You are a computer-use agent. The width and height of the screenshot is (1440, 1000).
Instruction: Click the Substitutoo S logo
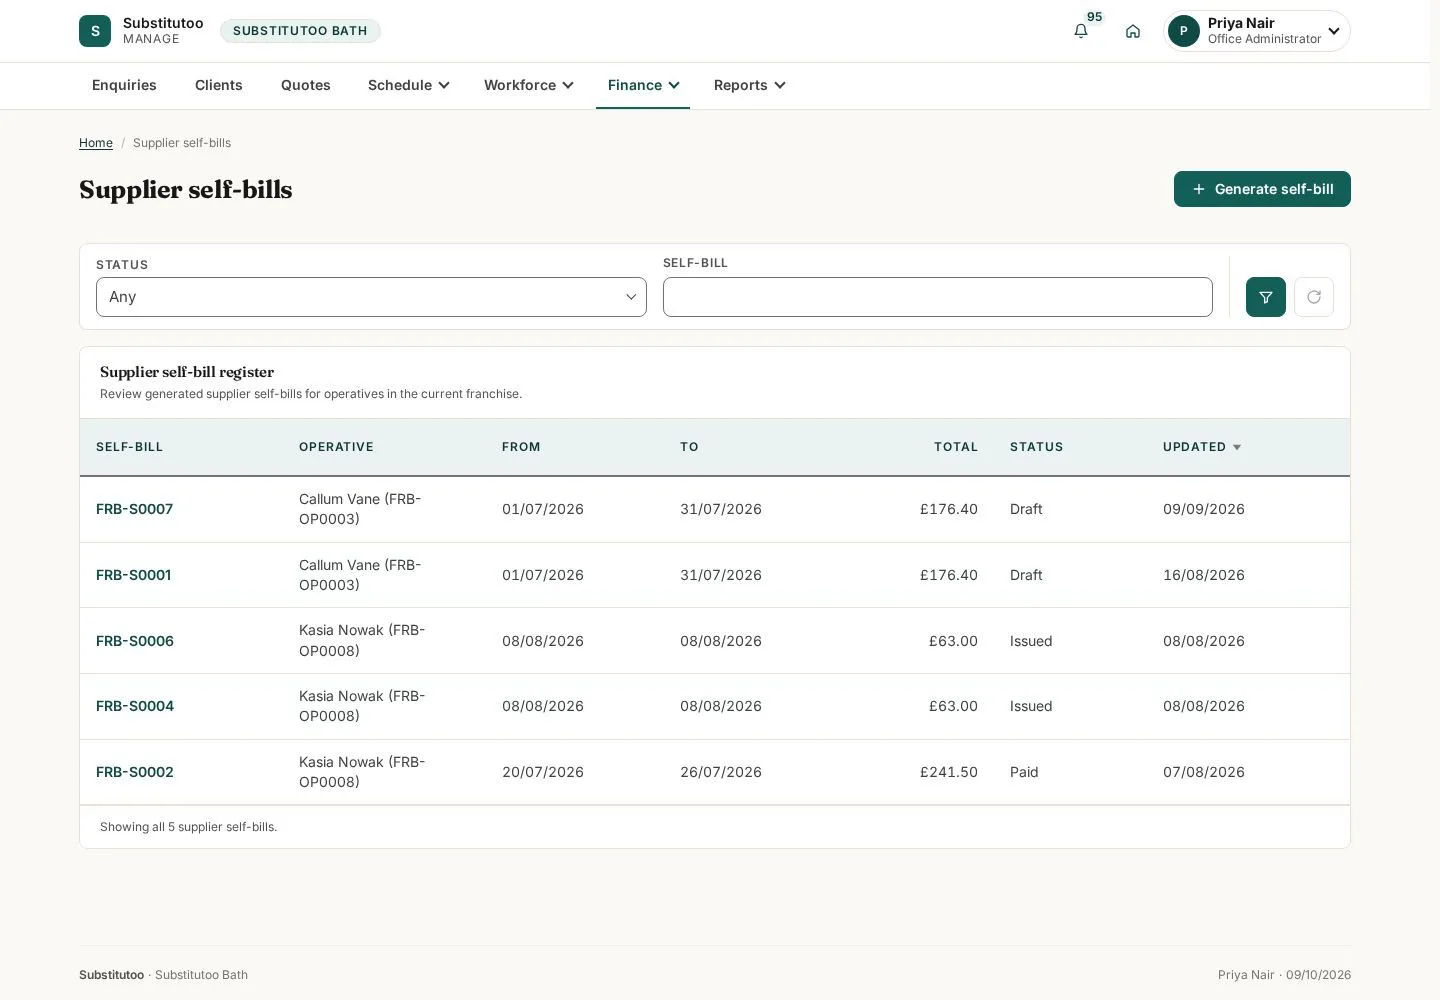(x=95, y=31)
